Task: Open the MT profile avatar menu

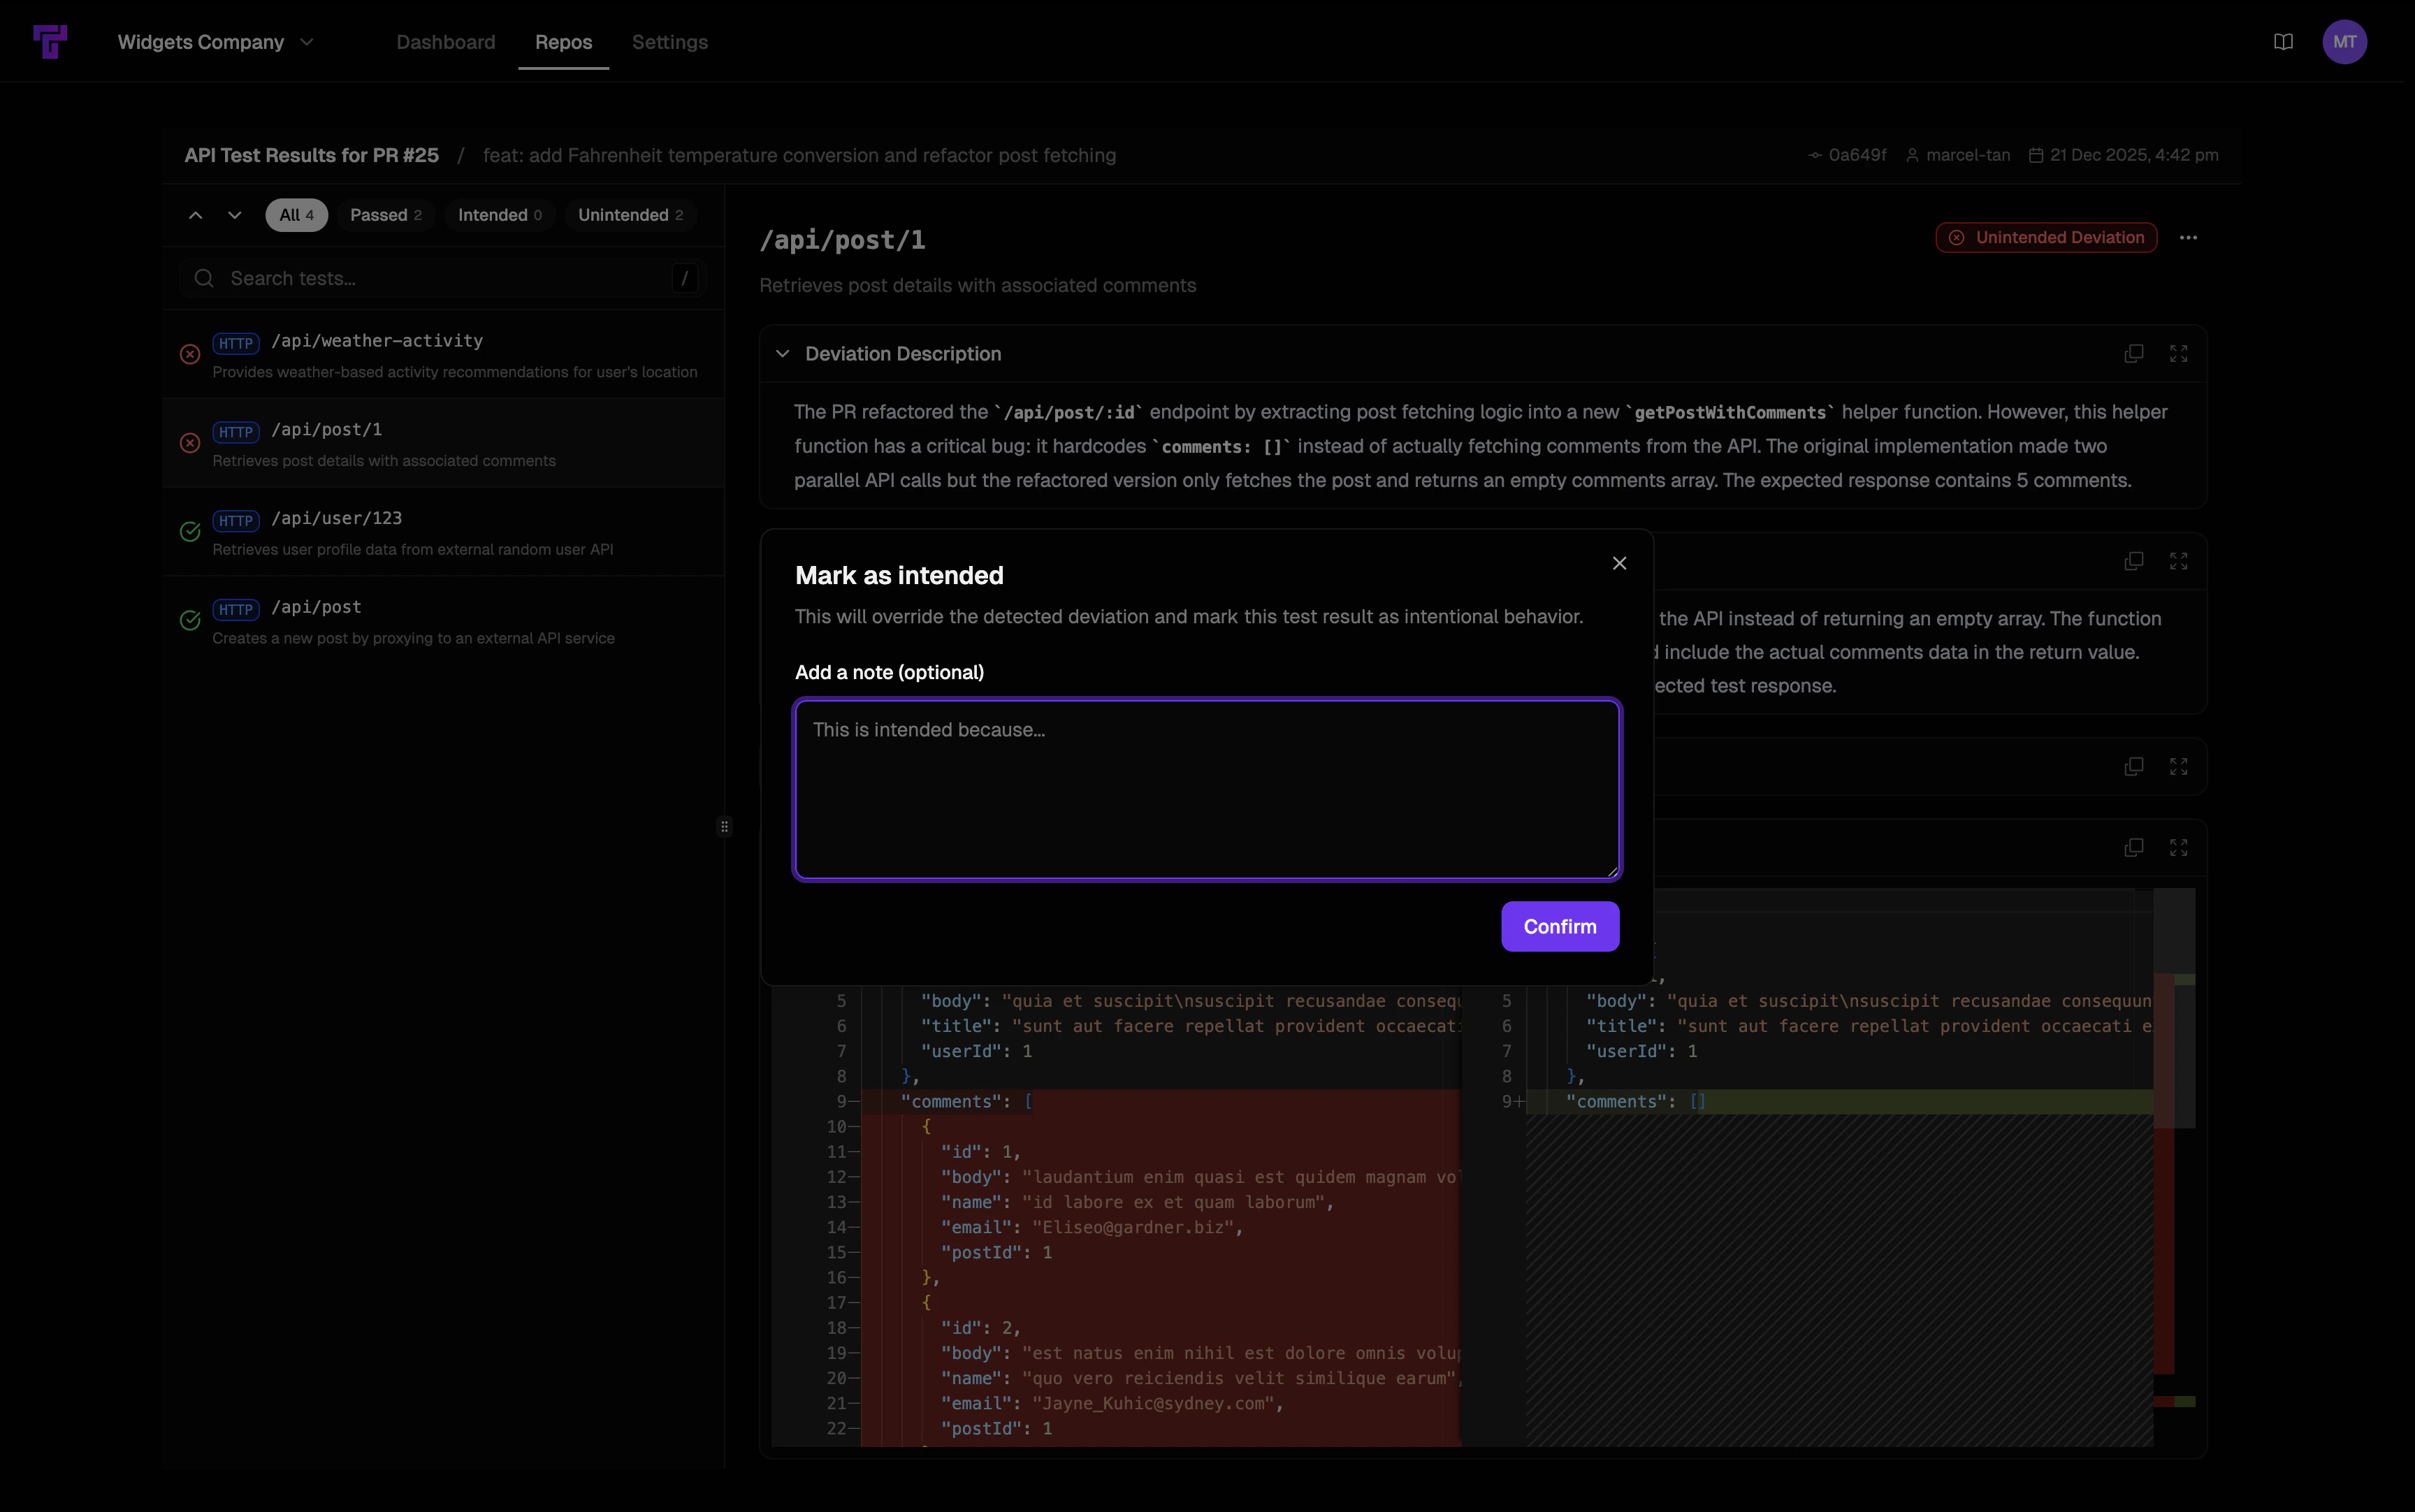Action: coord(2345,41)
